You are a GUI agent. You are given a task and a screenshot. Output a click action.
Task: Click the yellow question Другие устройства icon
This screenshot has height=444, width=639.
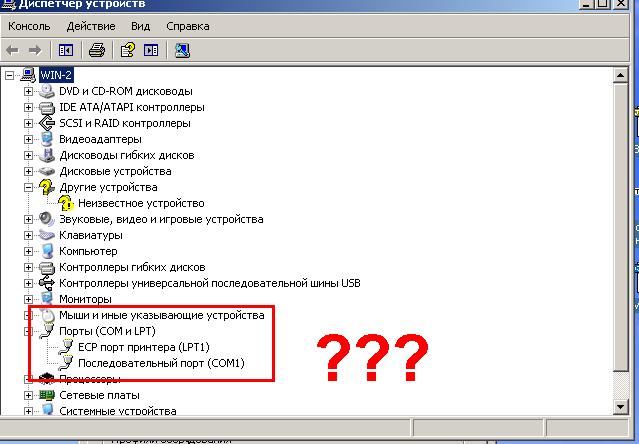[x=46, y=187]
